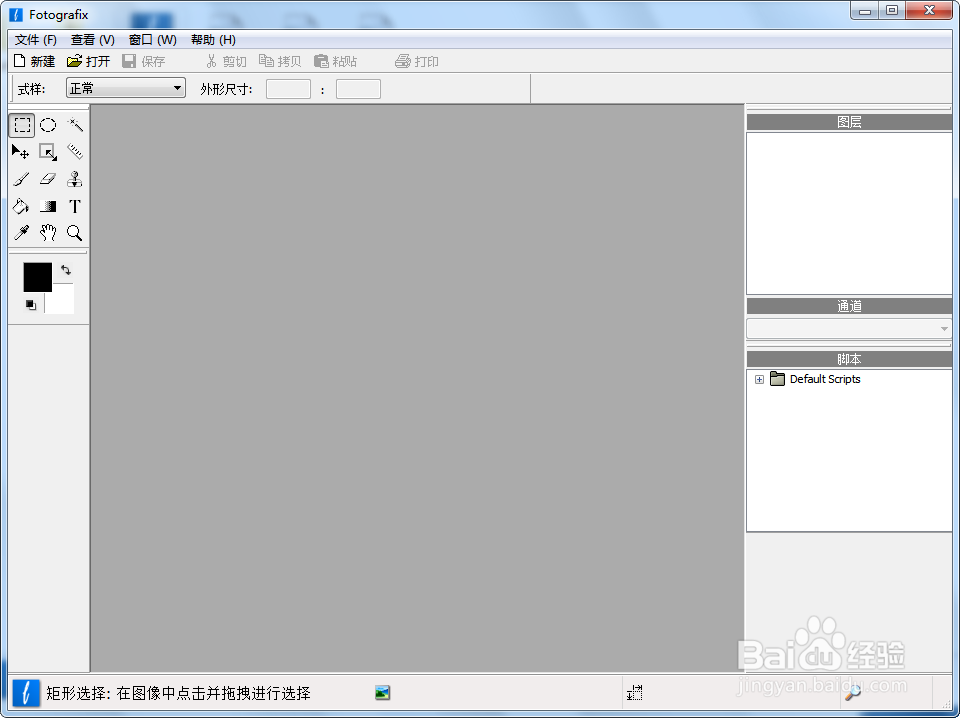Click the second 外形尺寸 height input field

tap(358, 89)
